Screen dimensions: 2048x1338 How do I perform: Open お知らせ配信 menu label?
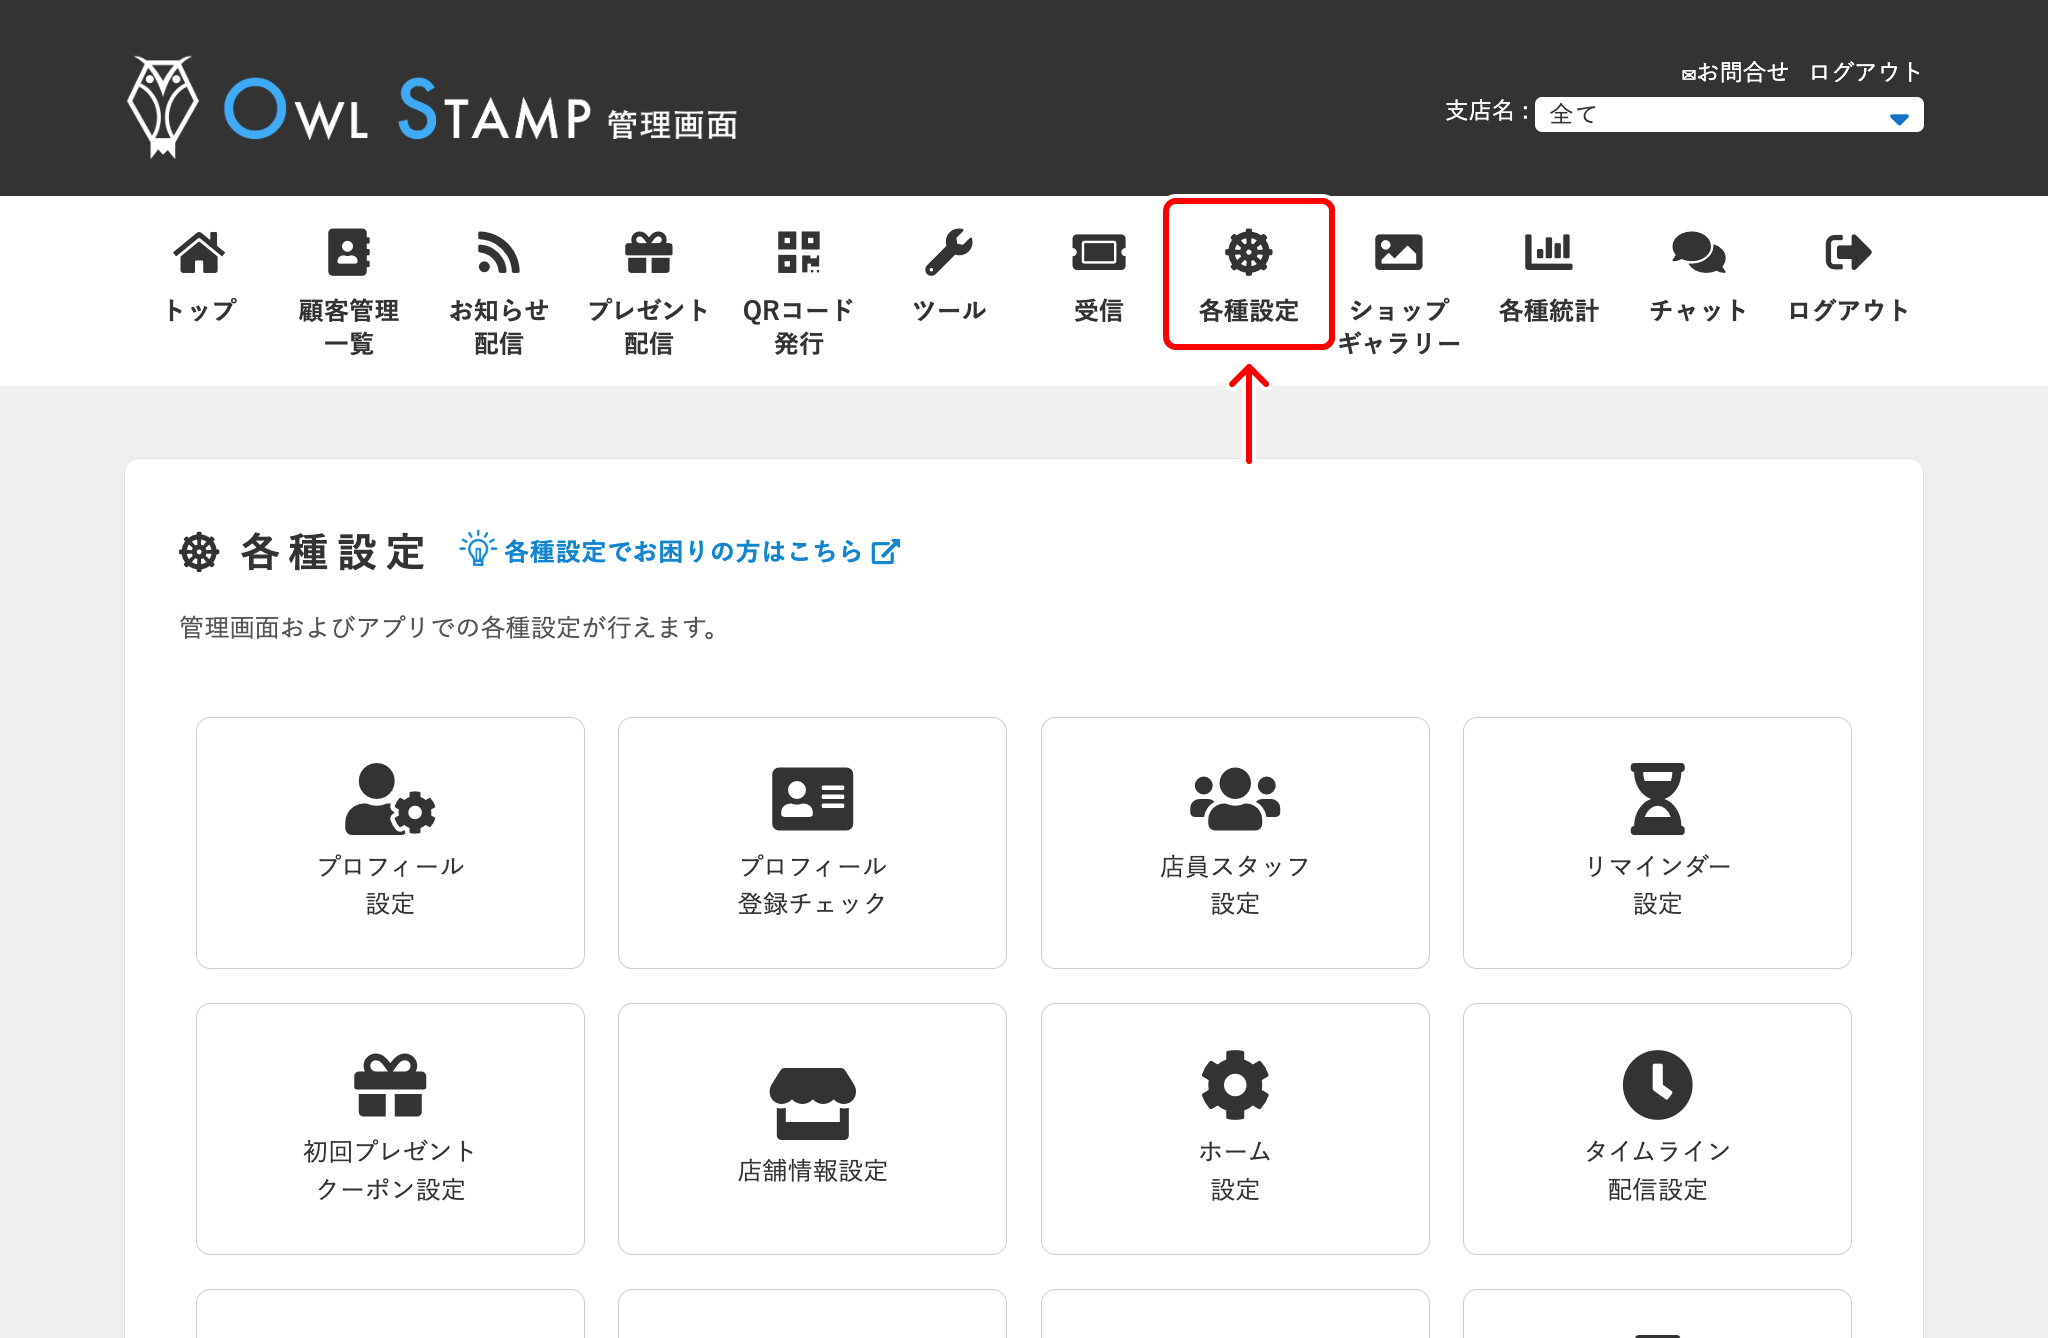(499, 327)
